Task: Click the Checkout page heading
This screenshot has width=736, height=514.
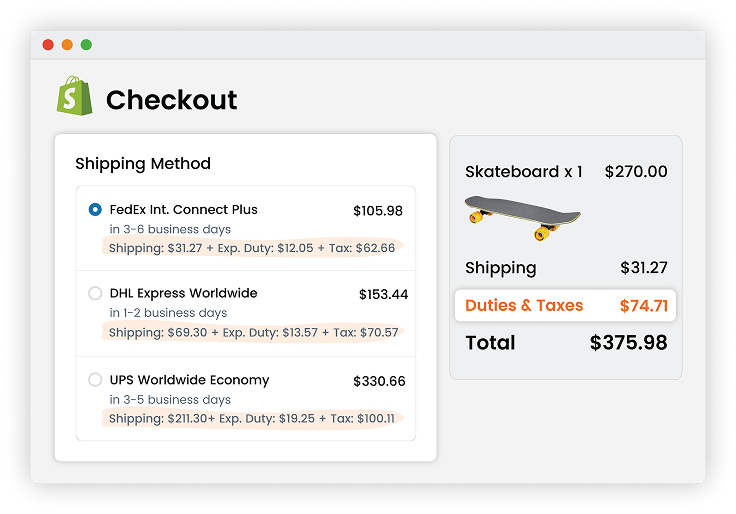Action: tap(171, 100)
